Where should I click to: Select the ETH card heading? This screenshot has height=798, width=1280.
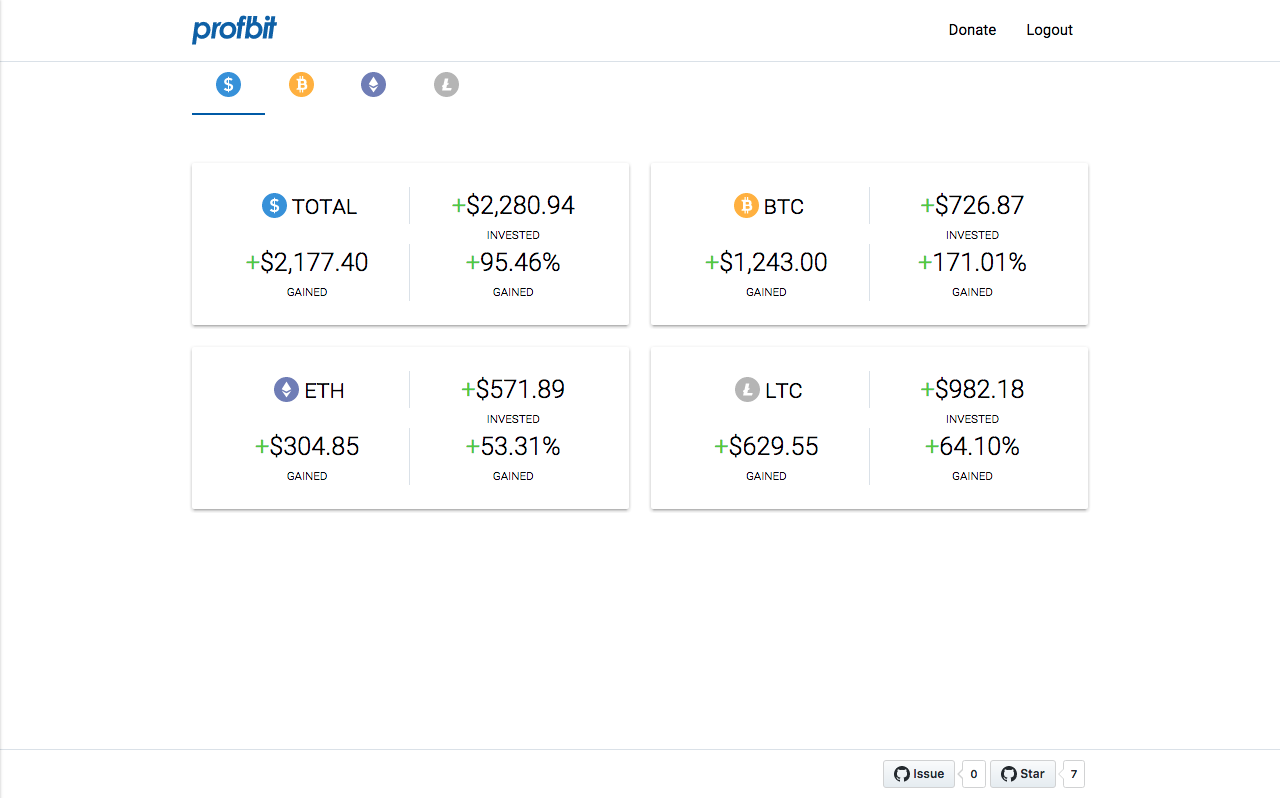click(324, 391)
